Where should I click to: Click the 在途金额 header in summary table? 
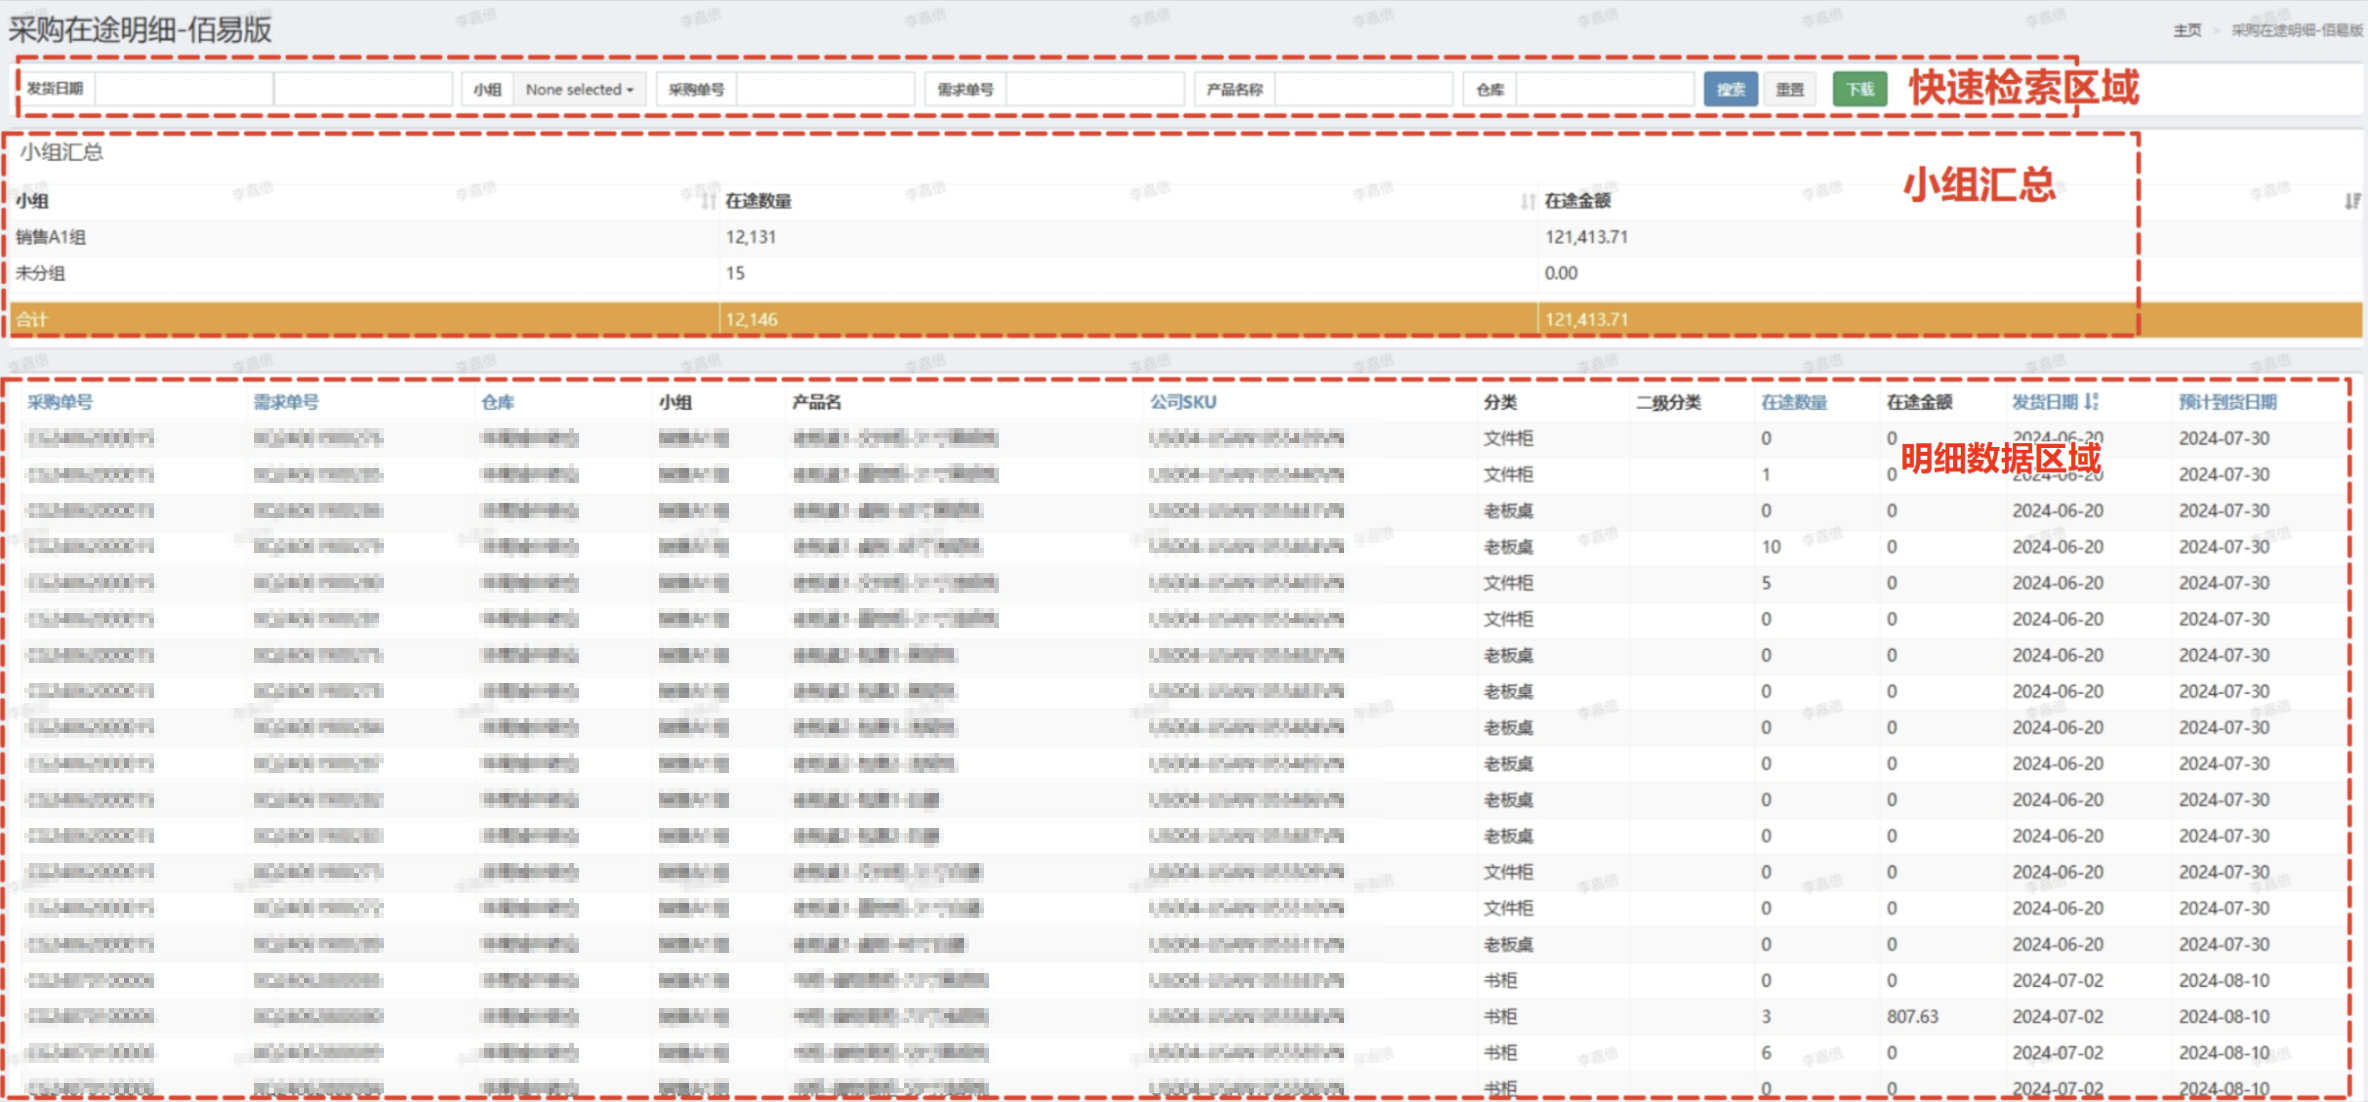tap(1577, 201)
